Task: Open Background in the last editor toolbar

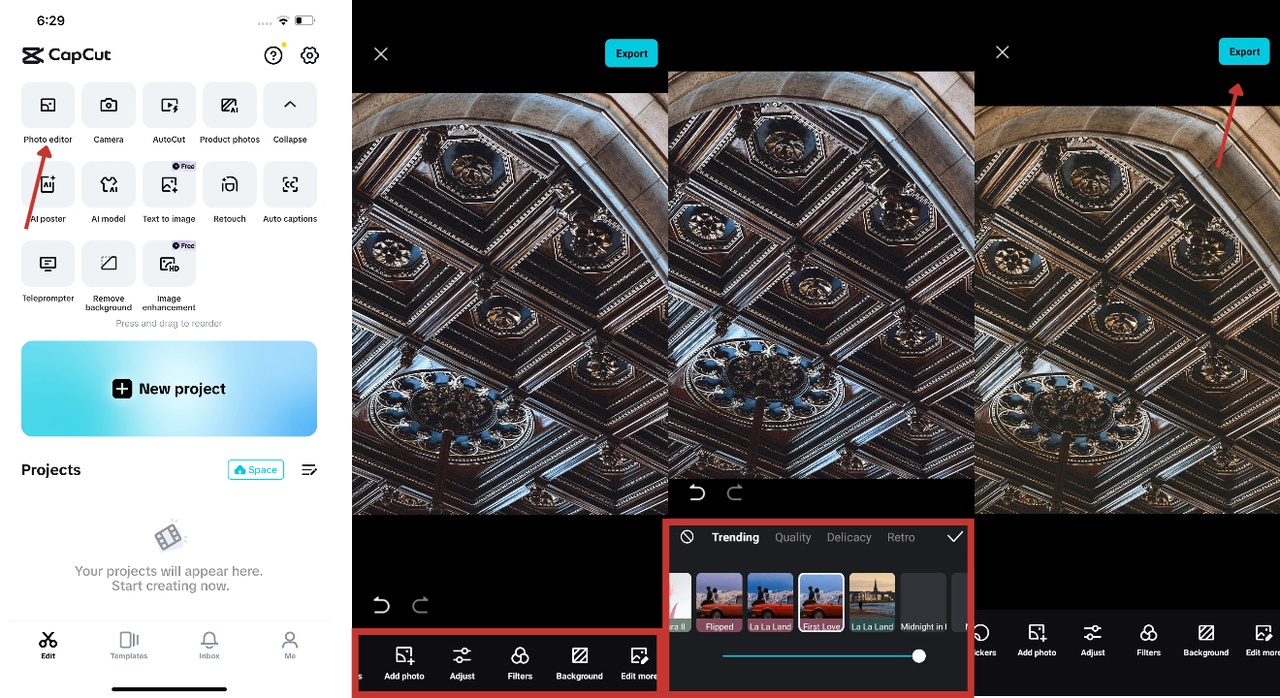Action: pos(1206,640)
